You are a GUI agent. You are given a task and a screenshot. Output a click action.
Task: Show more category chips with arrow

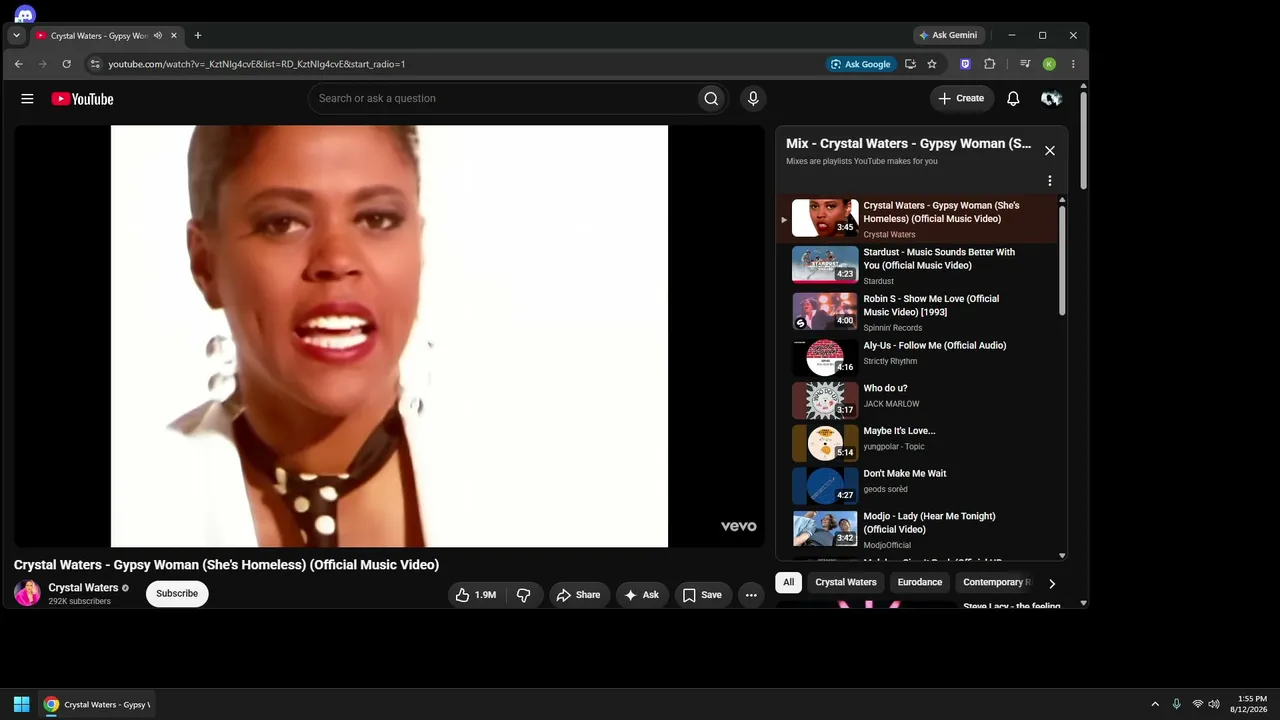point(1051,583)
